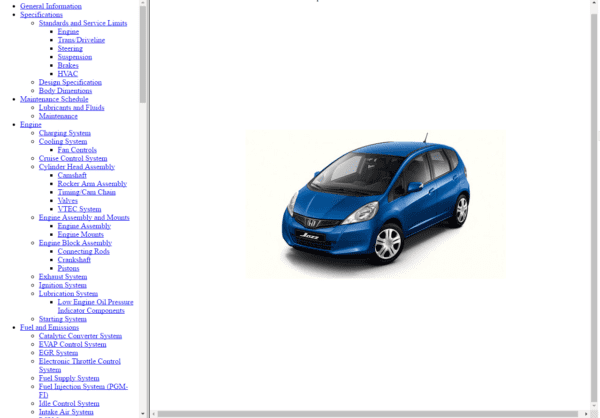The width and height of the screenshot is (600, 418).
Task: Open the Starting System link
Action: tap(62, 318)
